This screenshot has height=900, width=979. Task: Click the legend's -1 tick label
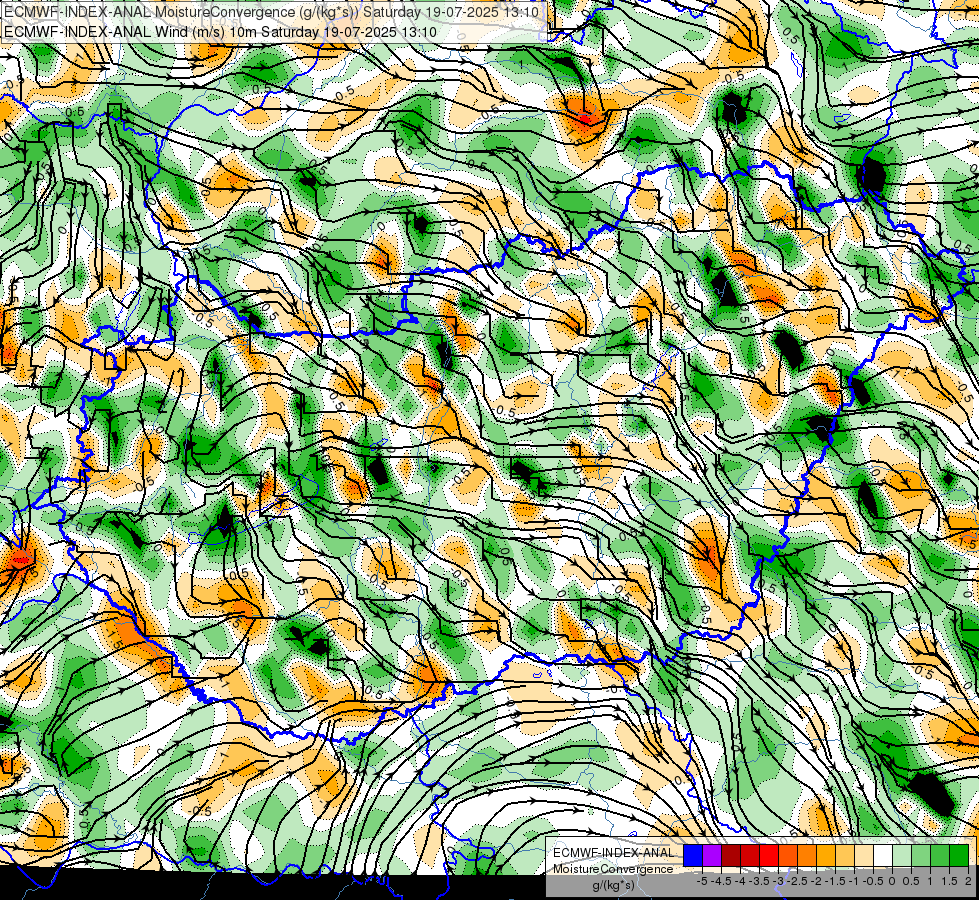tap(854, 881)
